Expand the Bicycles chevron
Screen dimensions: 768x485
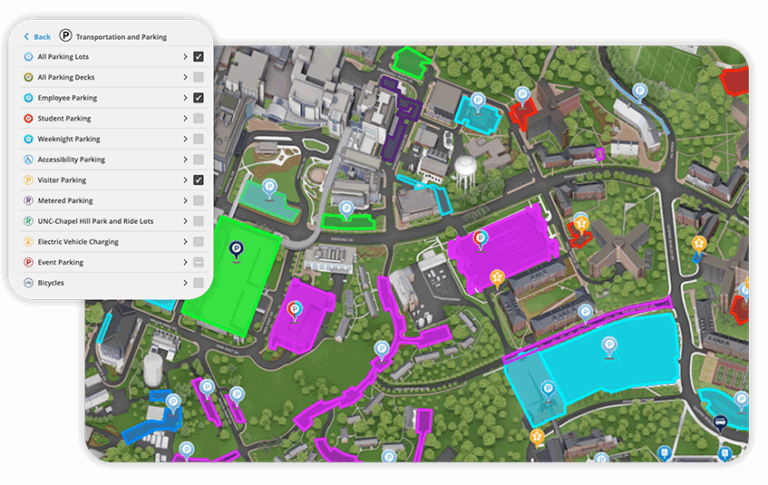[x=185, y=283]
